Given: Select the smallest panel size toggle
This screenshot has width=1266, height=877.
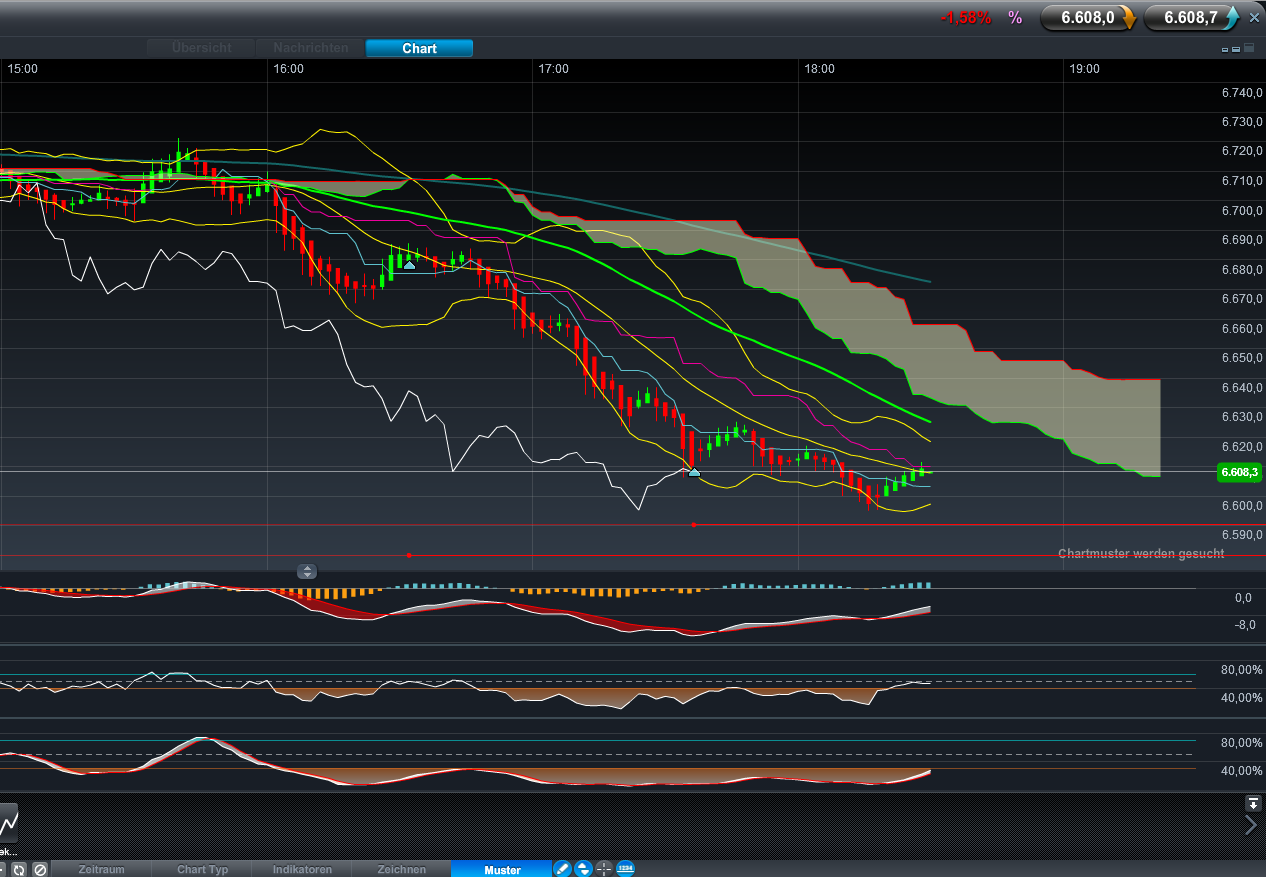Looking at the screenshot, I should click(1226, 48).
